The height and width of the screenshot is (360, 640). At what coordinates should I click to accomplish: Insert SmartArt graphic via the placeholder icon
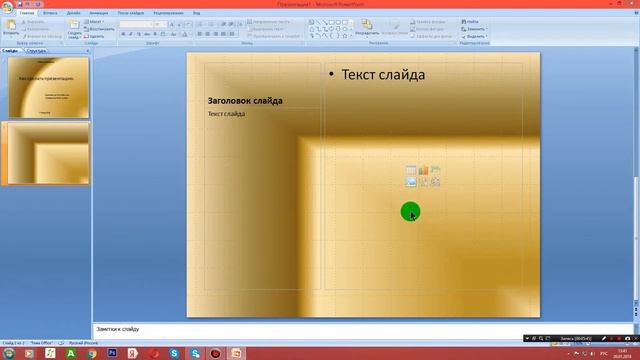(x=436, y=169)
